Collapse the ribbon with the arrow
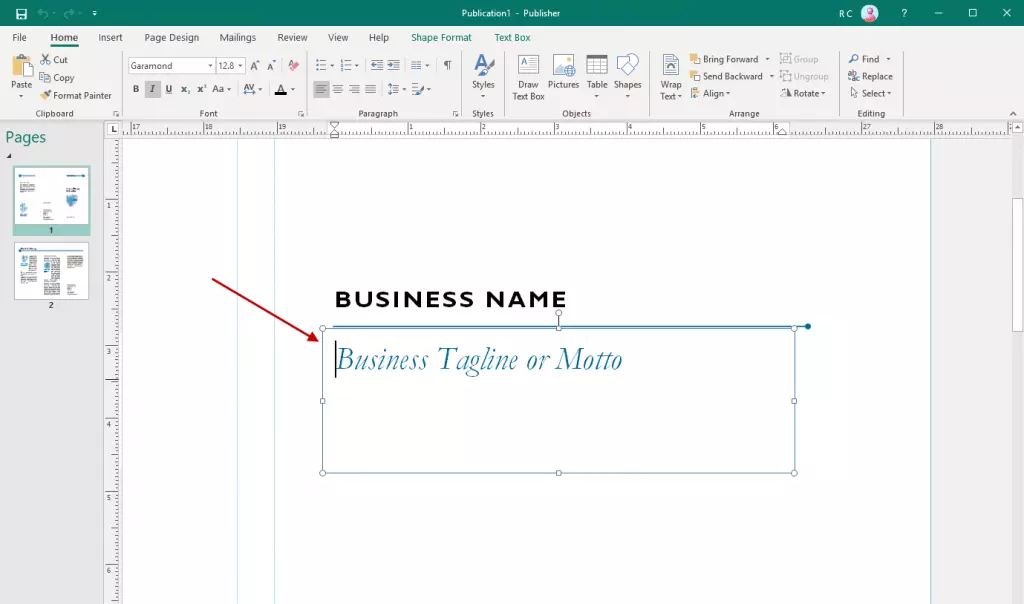 (1013, 114)
